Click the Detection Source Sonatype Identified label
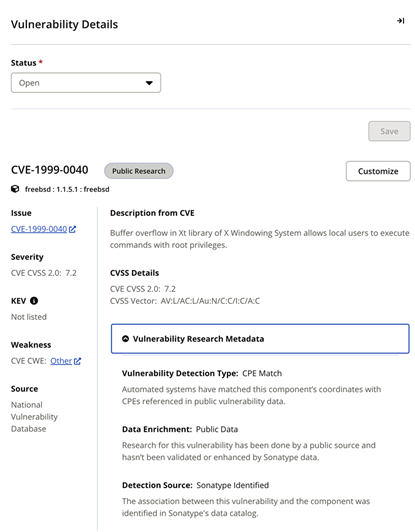 pos(195,485)
